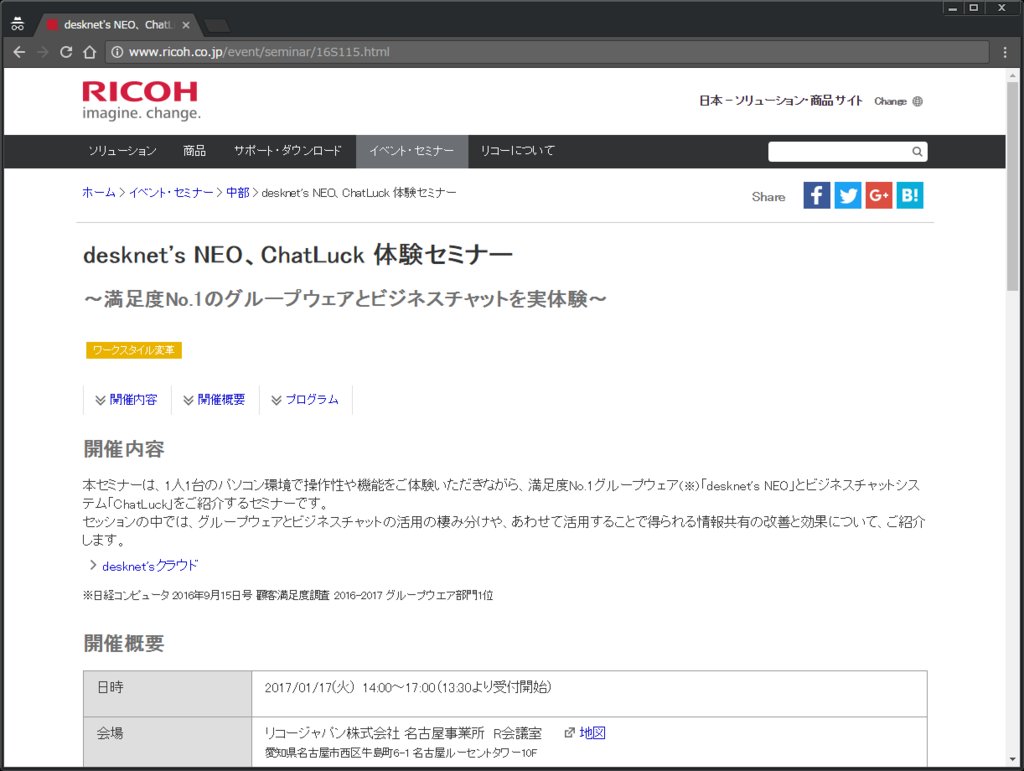View site info icon in address bar

[117, 52]
